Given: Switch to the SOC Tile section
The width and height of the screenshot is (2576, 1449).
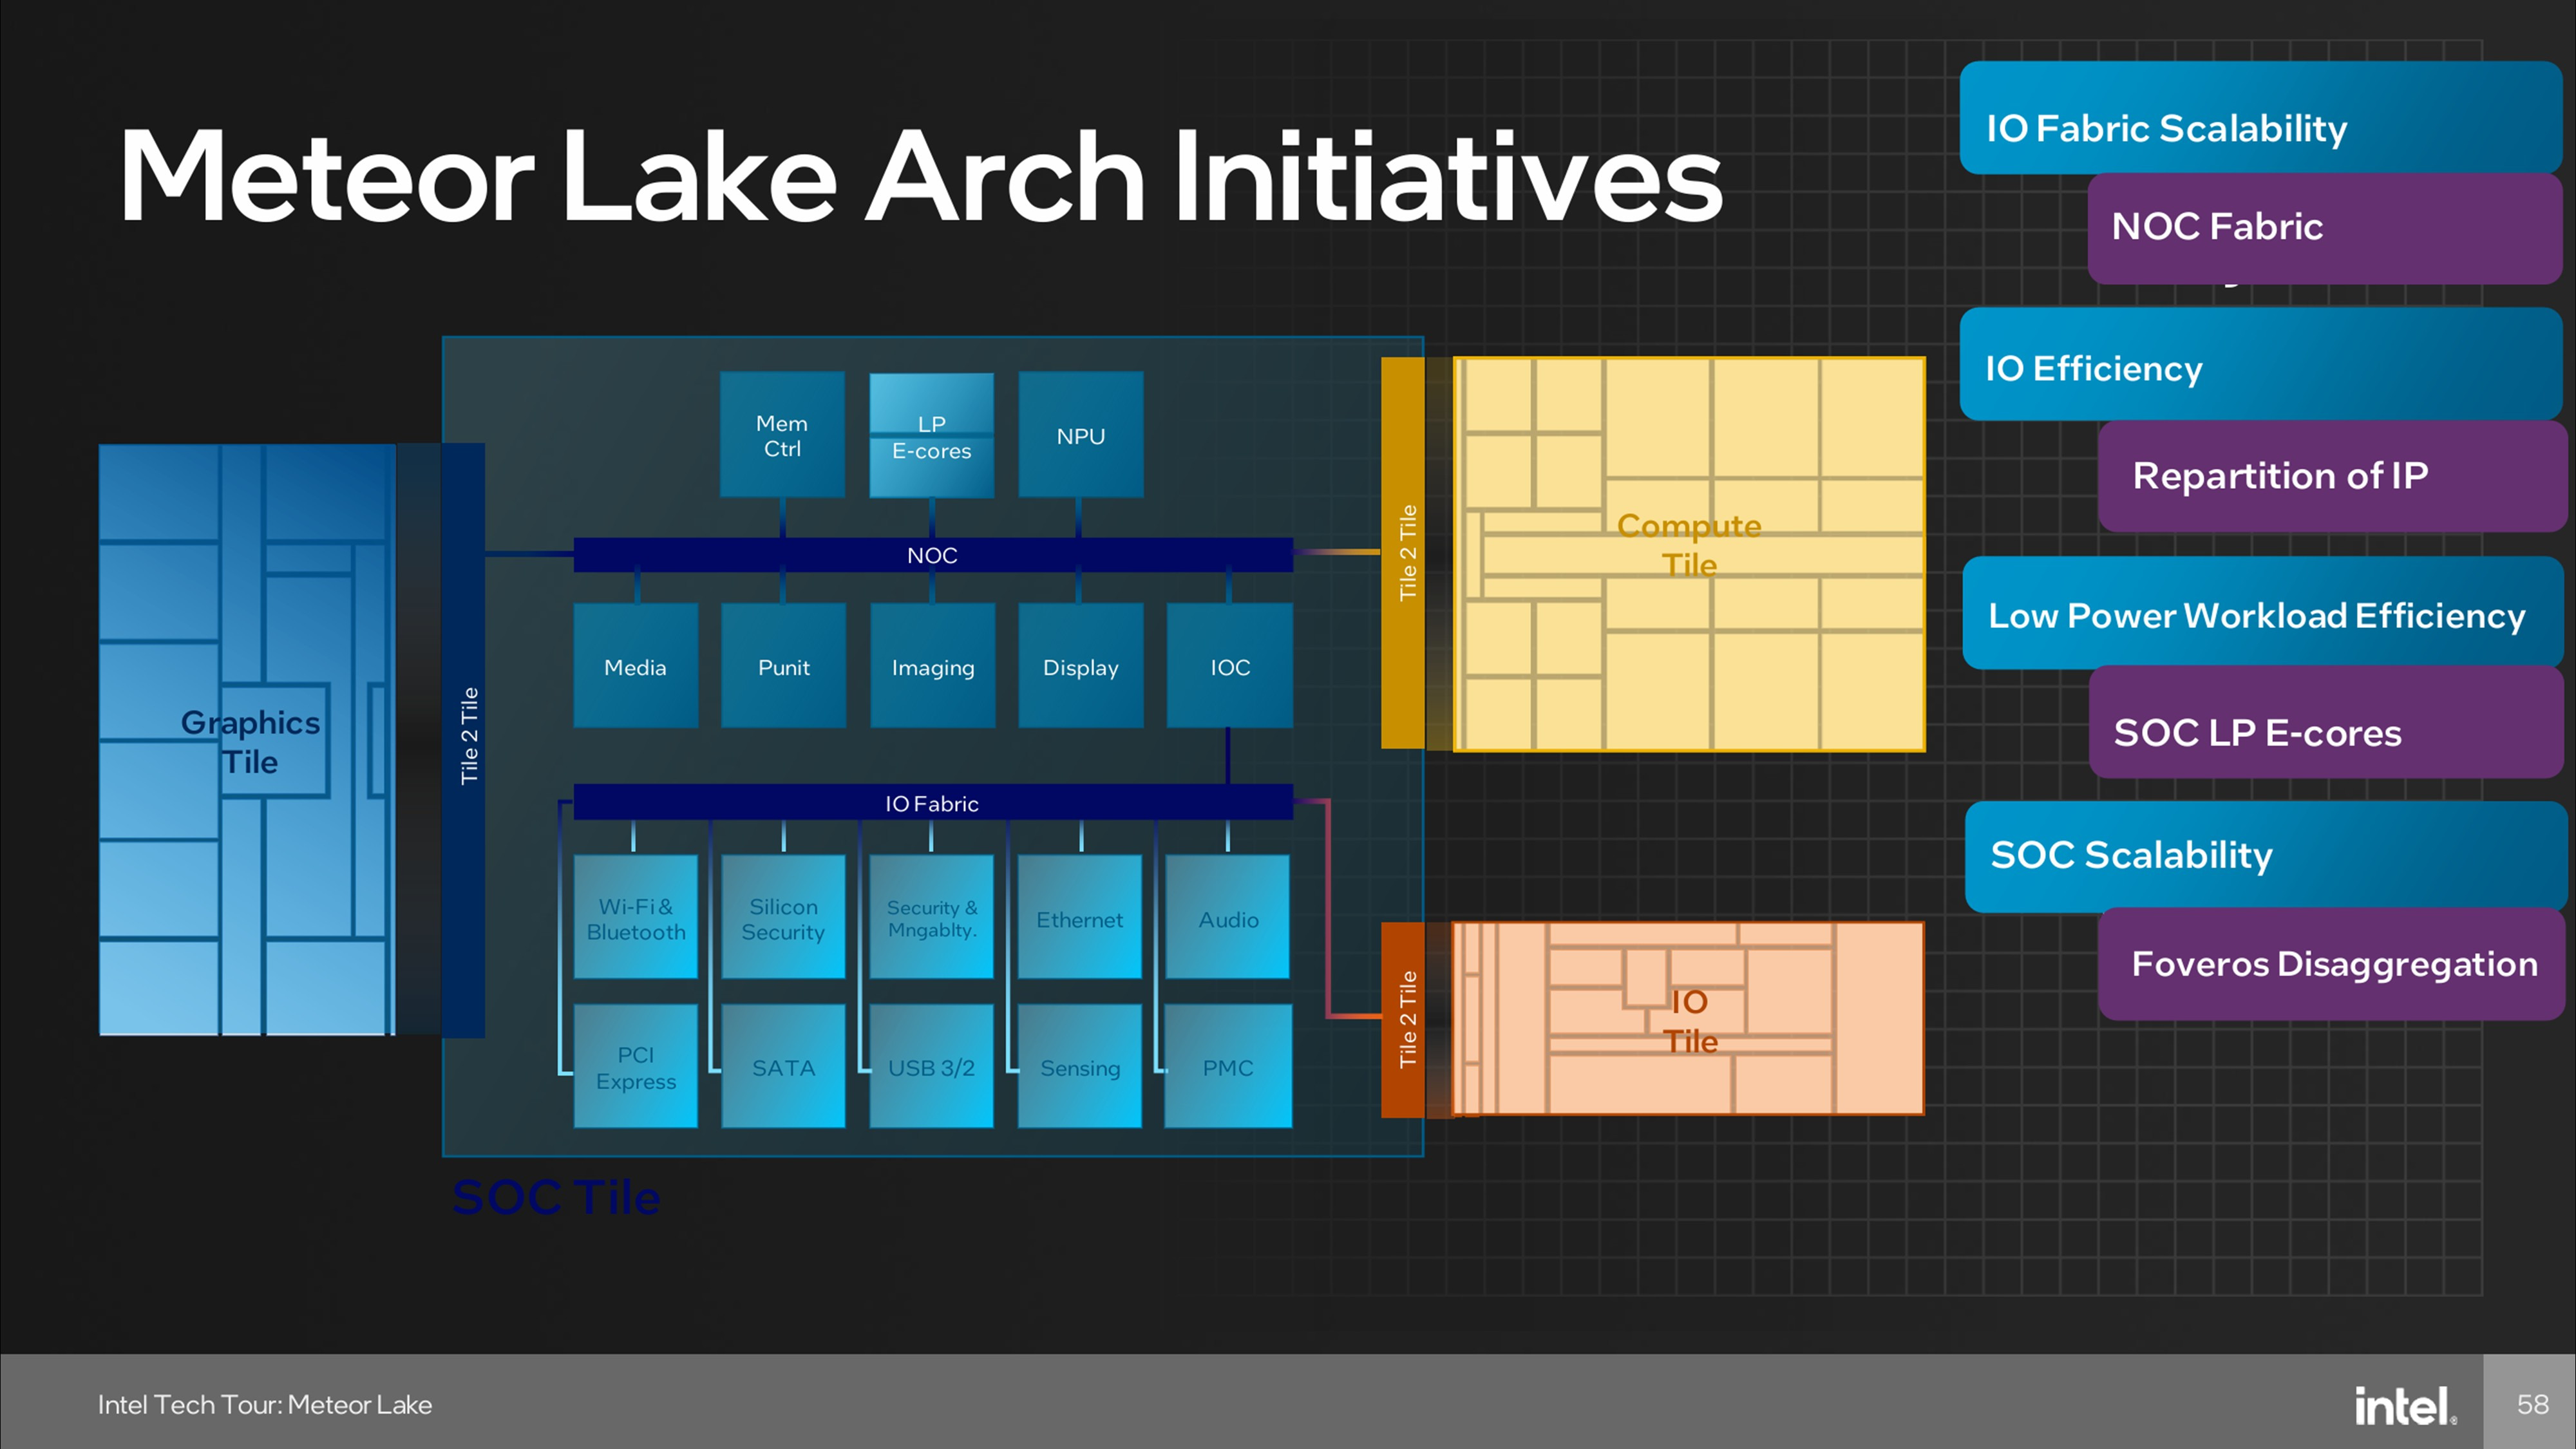Looking at the screenshot, I should click(x=557, y=1196).
